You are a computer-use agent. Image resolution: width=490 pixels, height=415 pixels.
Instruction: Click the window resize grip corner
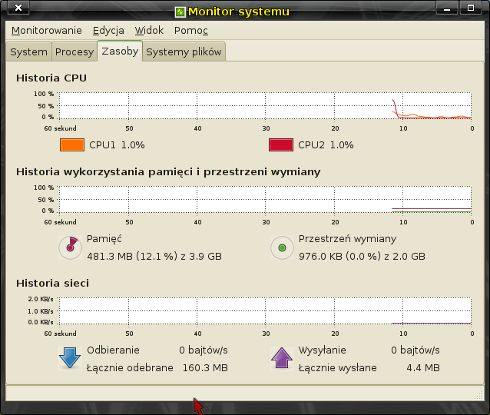[x=479, y=395]
